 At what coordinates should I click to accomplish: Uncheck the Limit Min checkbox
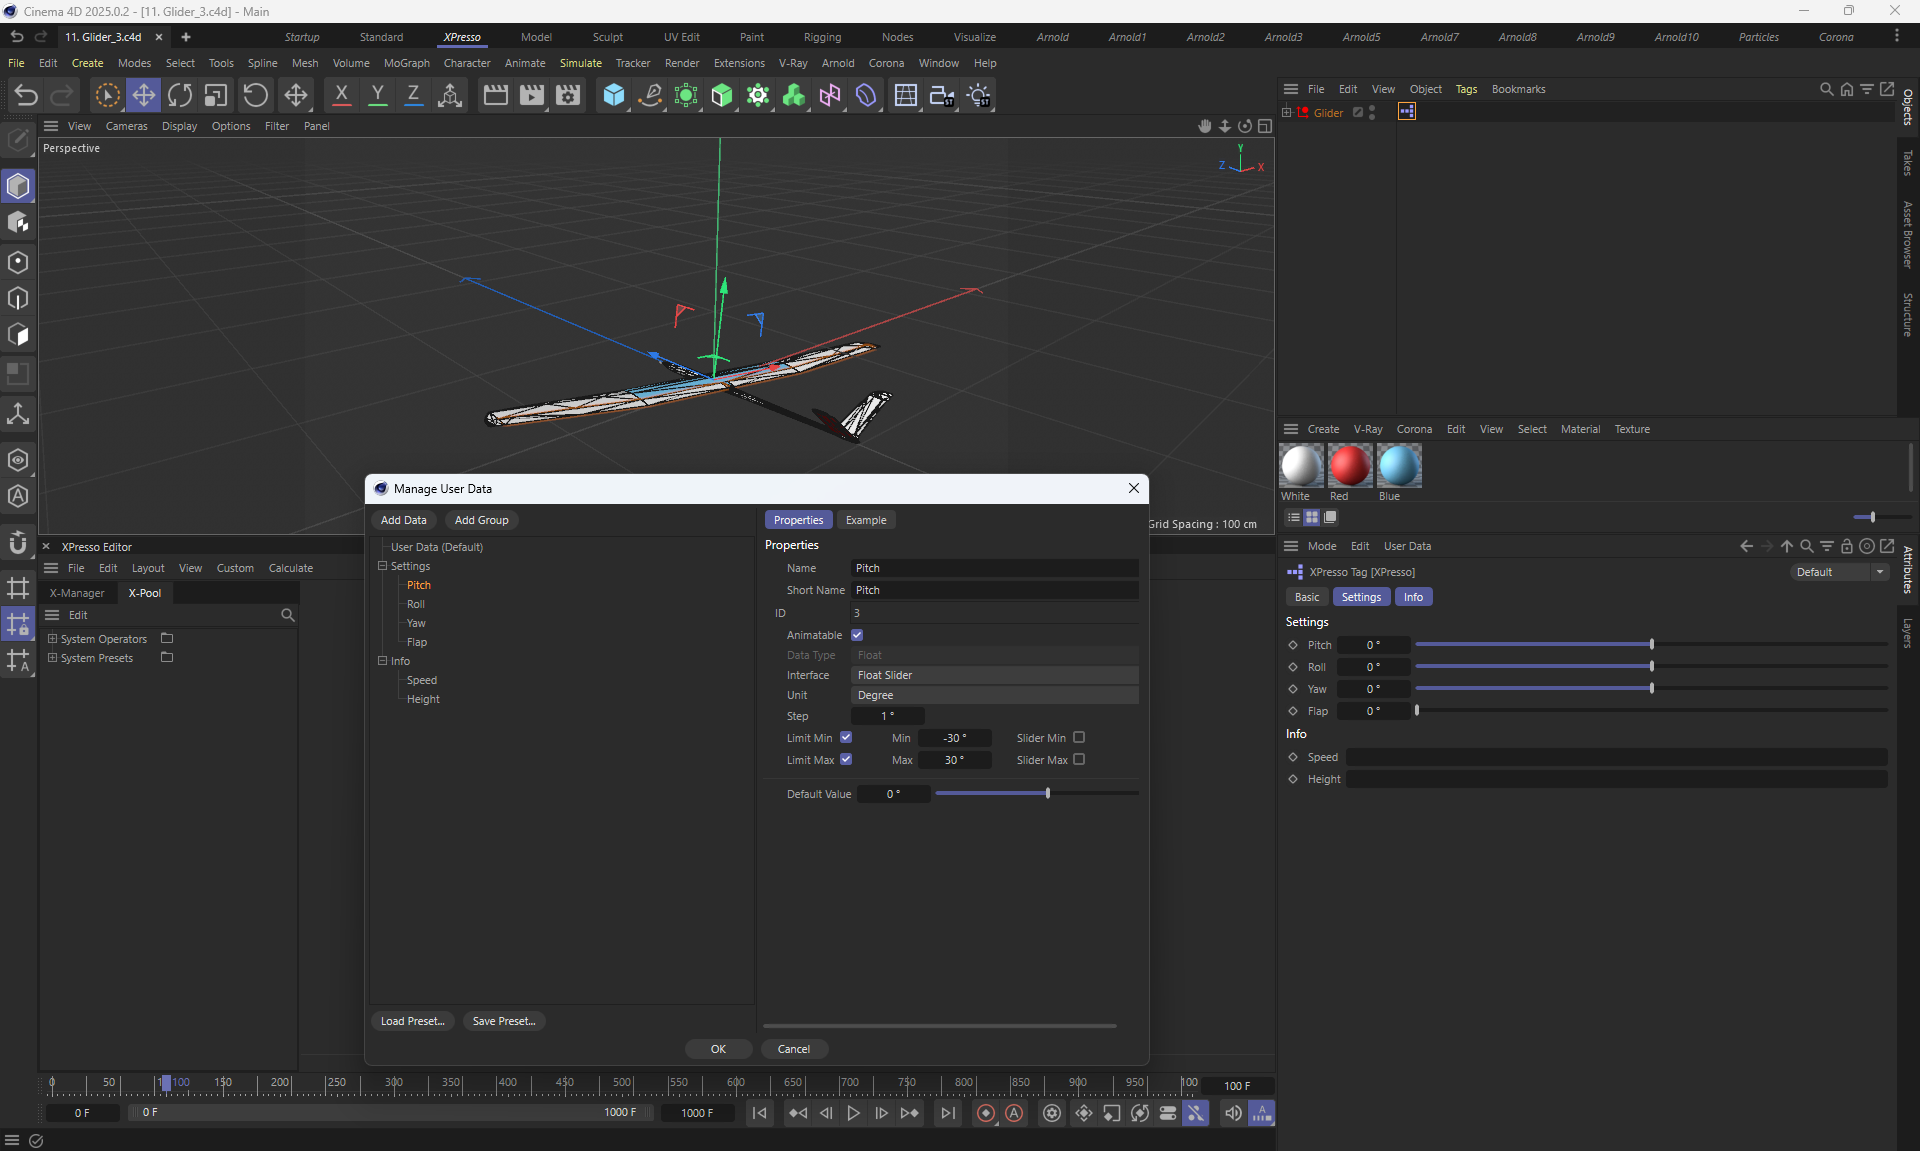pyautogui.click(x=846, y=738)
